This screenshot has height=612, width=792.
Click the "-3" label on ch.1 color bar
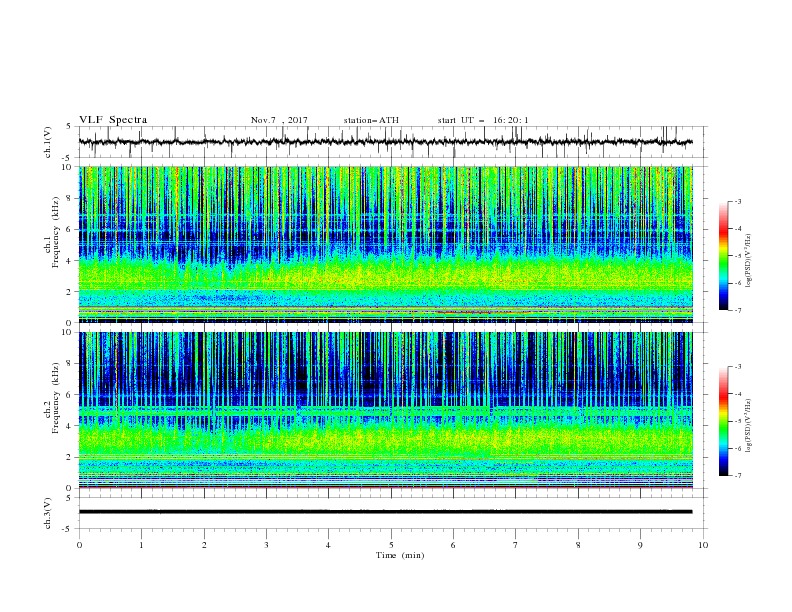click(x=737, y=201)
